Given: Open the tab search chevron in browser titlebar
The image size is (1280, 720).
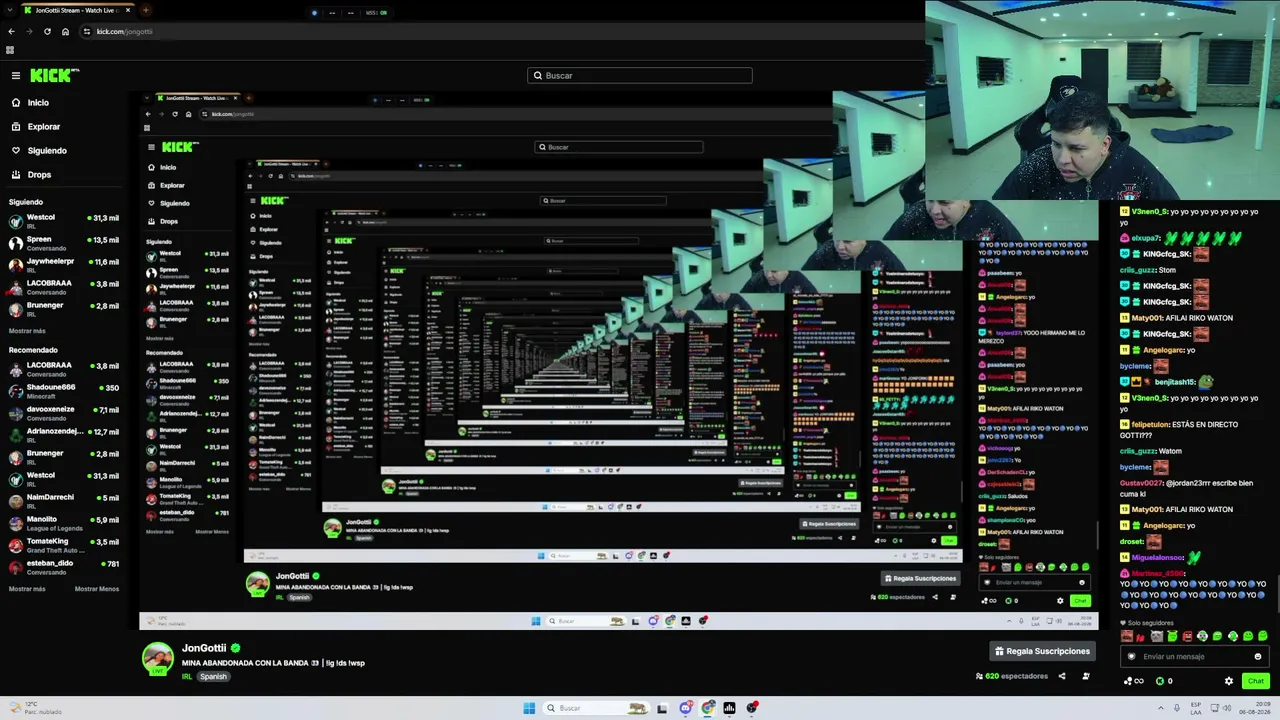Looking at the screenshot, I should click(x=11, y=10).
